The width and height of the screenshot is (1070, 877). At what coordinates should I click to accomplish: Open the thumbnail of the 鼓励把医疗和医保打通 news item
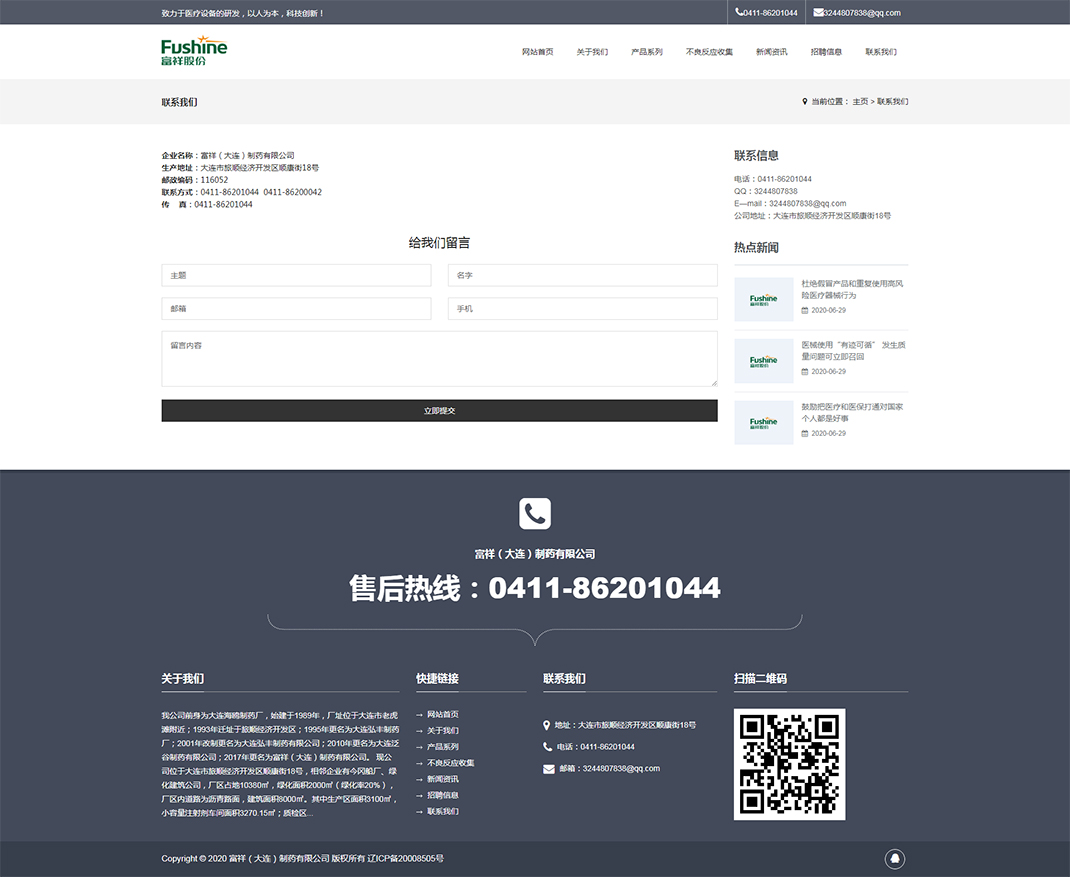coord(763,423)
